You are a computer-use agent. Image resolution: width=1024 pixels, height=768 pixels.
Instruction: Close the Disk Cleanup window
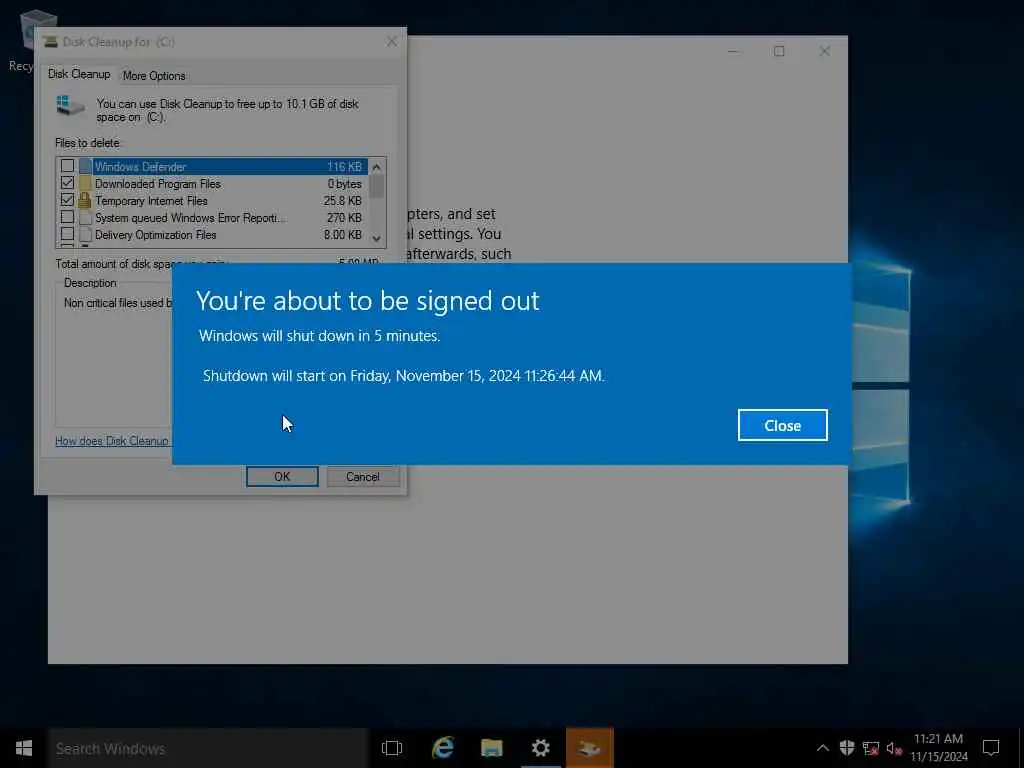coord(391,42)
